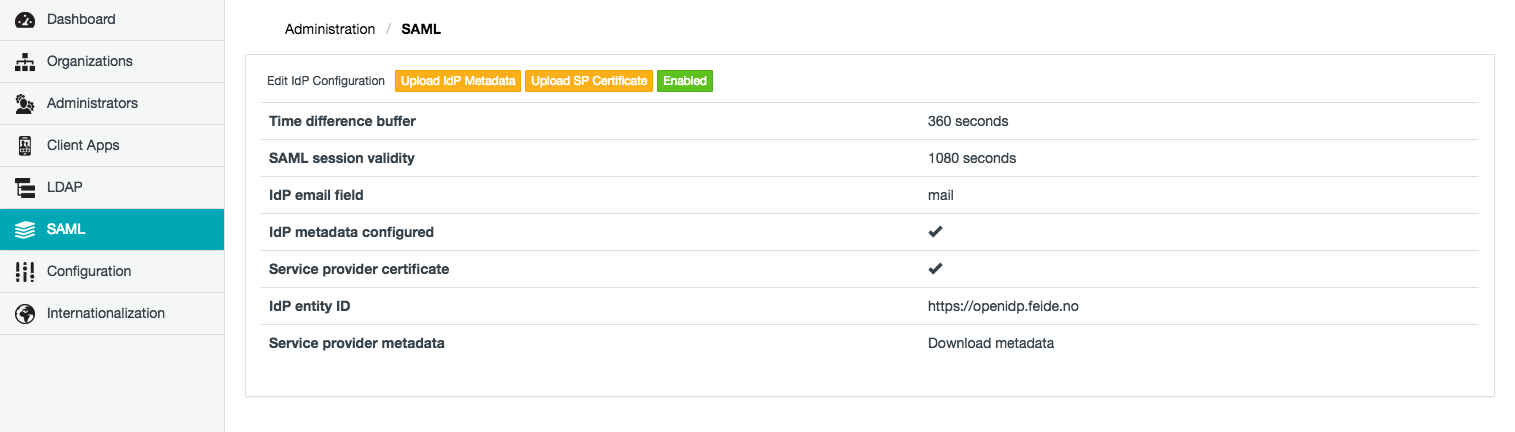
Task: Click the Dashboard gauge icon
Action: [26, 20]
